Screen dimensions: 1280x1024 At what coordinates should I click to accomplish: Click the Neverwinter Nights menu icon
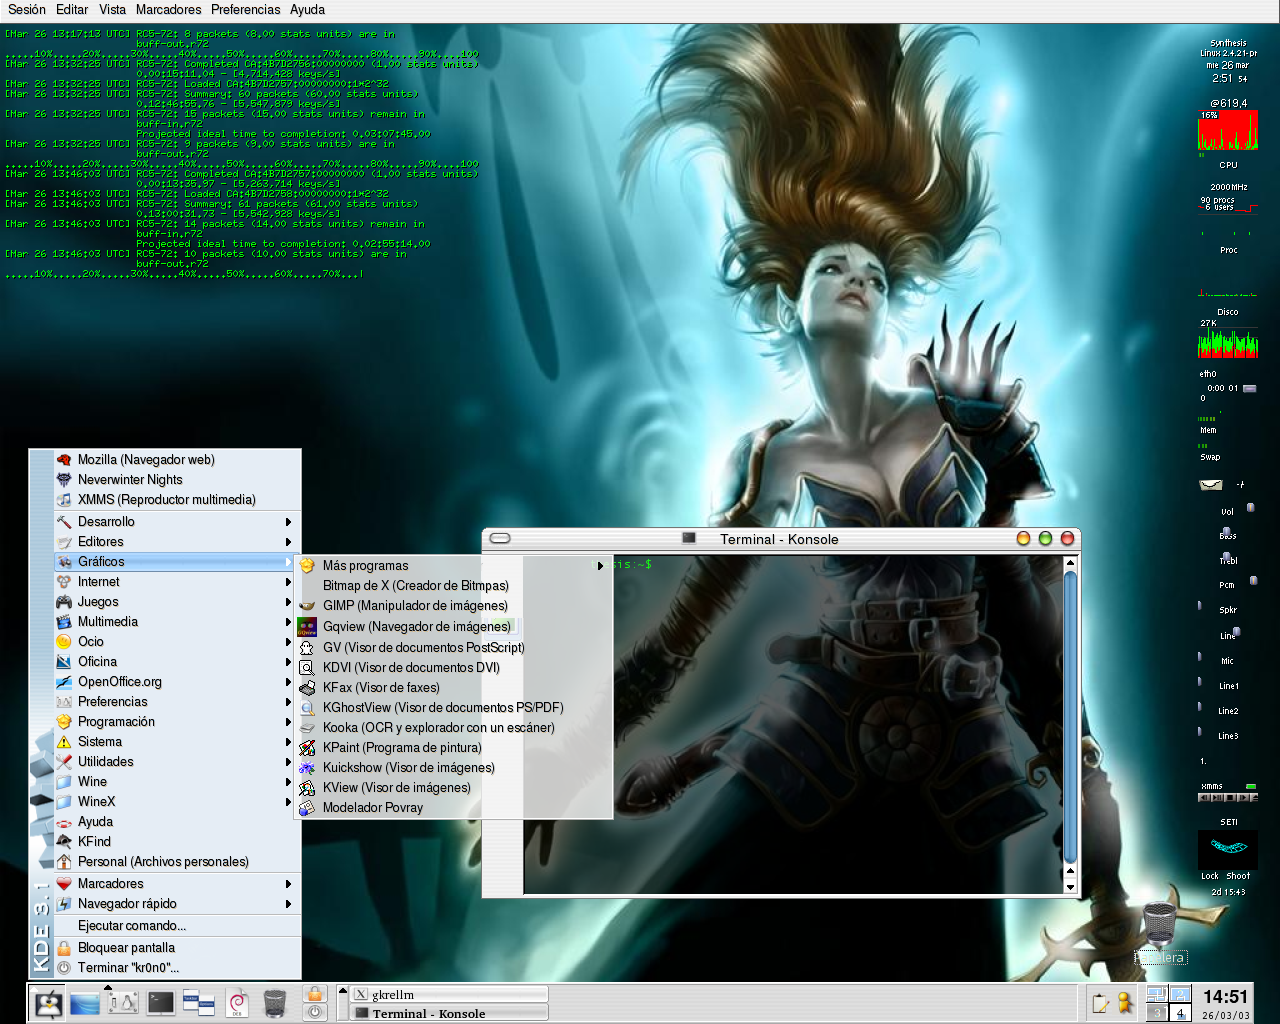click(x=64, y=480)
